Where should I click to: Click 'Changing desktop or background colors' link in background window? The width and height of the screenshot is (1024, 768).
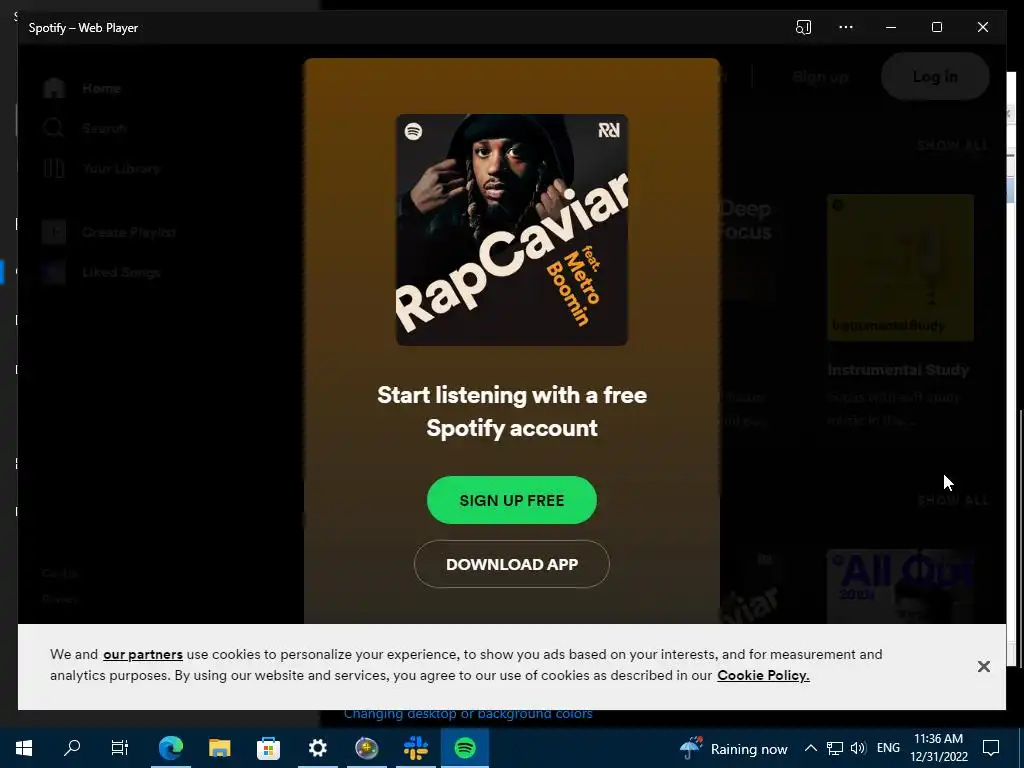click(x=468, y=714)
